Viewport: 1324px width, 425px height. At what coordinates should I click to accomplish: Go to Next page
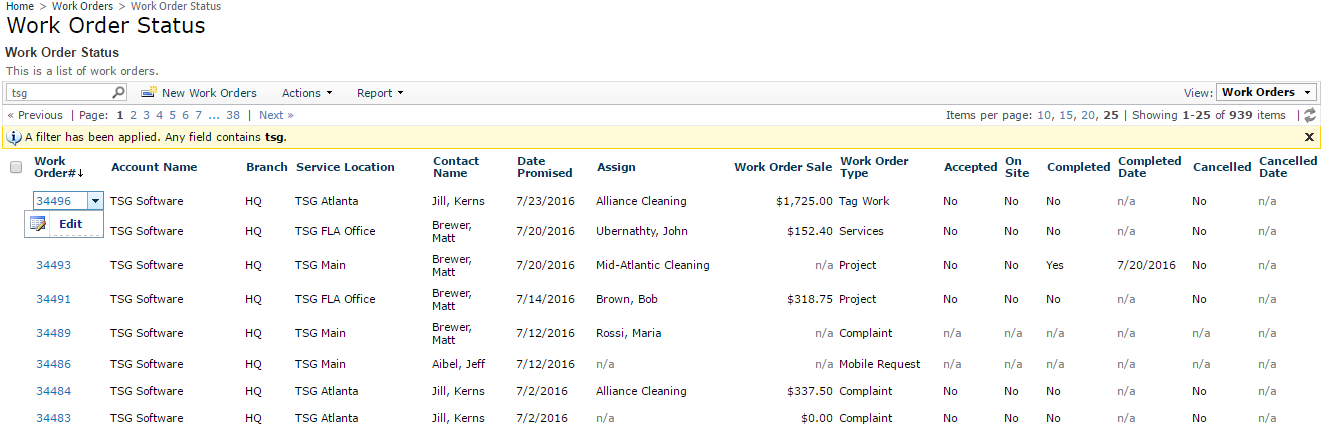(275, 115)
